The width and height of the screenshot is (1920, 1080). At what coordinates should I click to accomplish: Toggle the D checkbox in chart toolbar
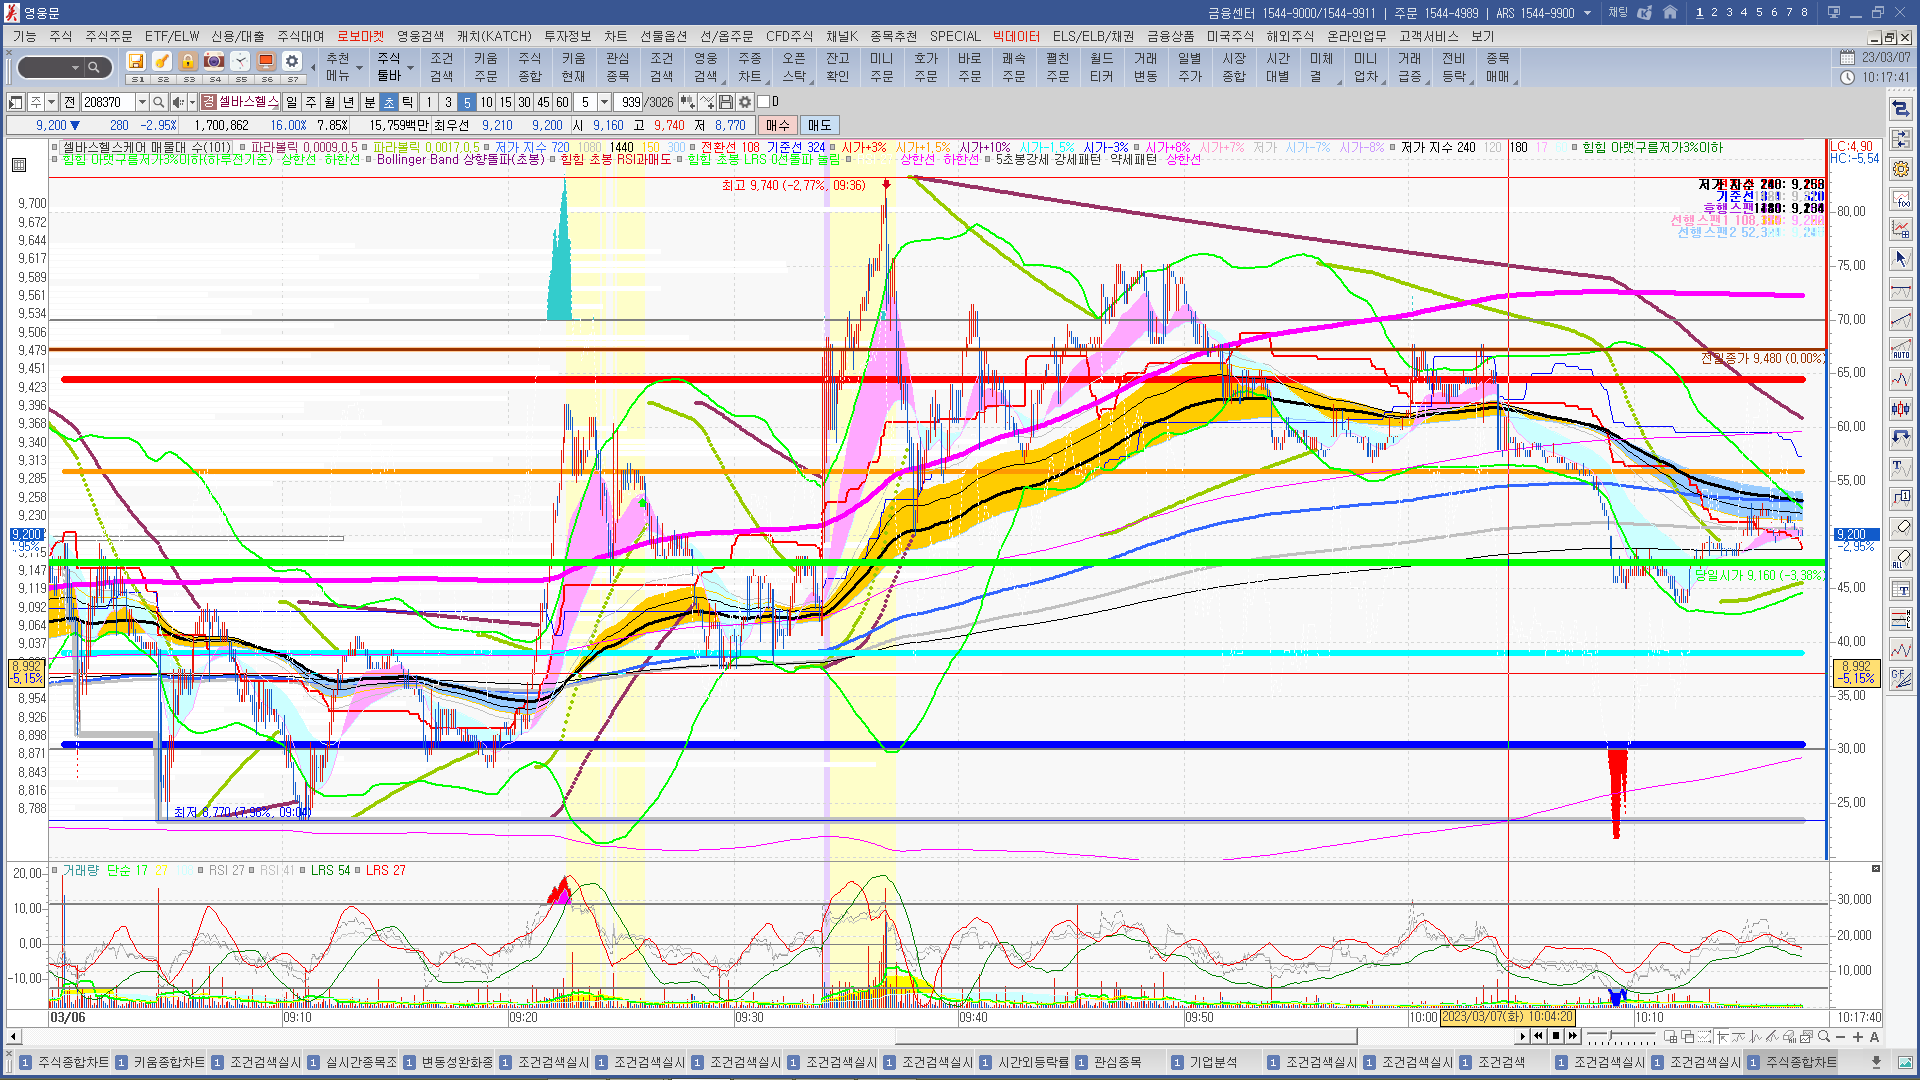point(764,102)
